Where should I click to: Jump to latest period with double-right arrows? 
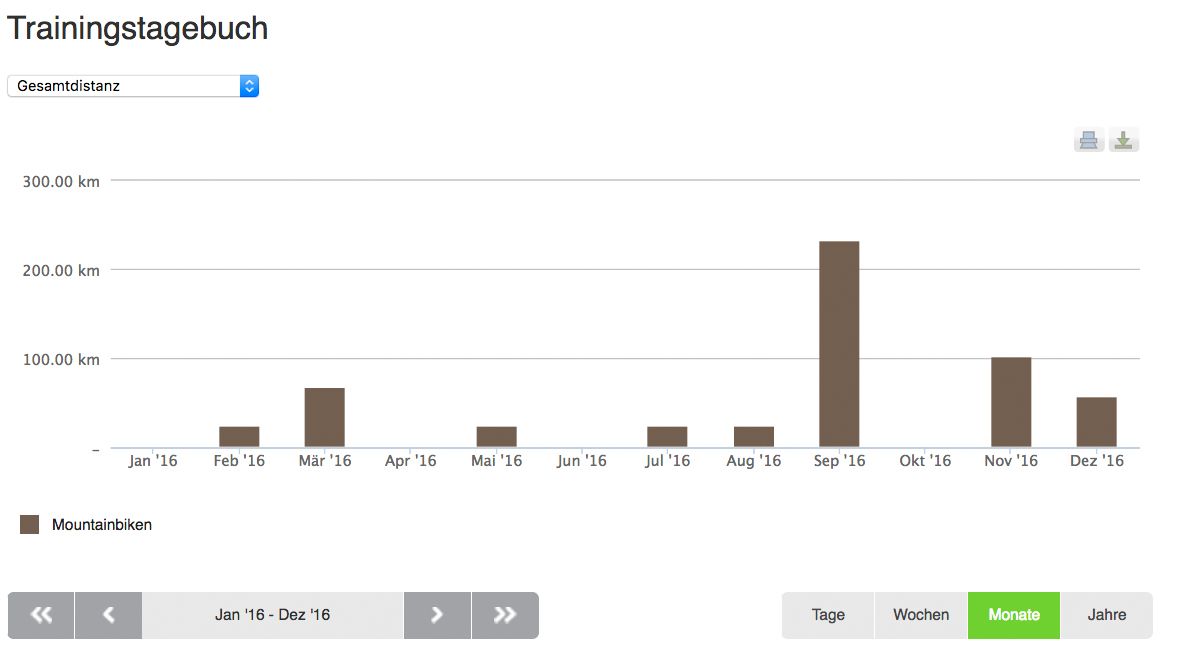coord(505,615)
